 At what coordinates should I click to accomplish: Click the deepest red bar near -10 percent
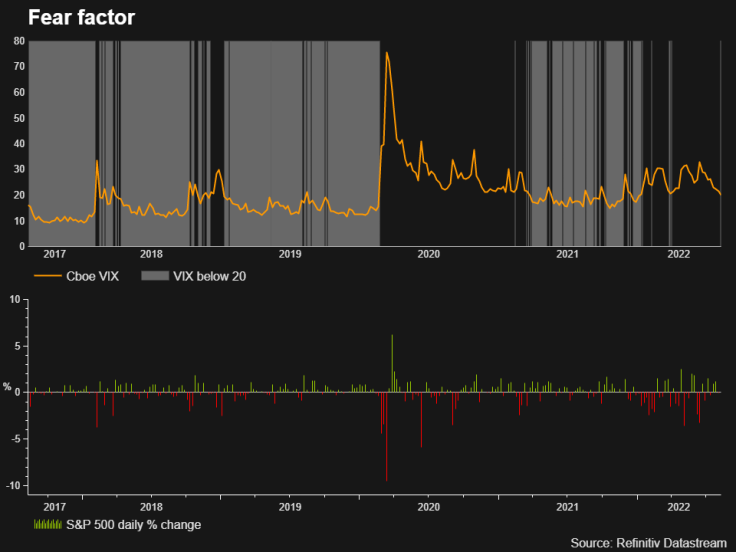(386, 437)
